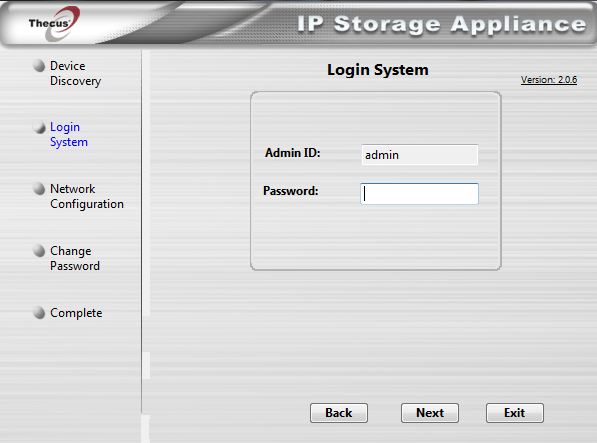597x443 pixels.
Task: Go Back to previous step
Action: (339, 413)
